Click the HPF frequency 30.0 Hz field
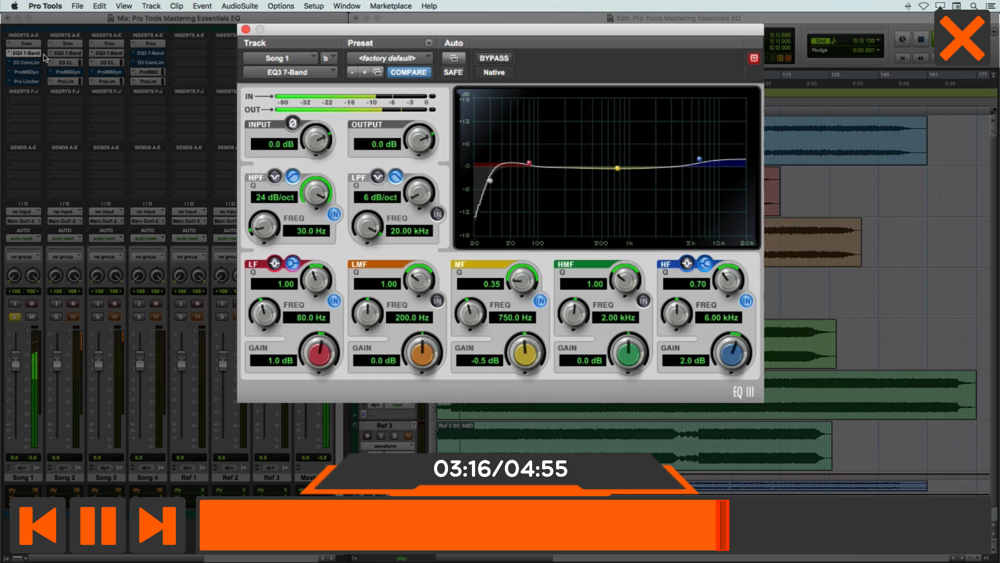The image size is (1000, 563). 305,231
